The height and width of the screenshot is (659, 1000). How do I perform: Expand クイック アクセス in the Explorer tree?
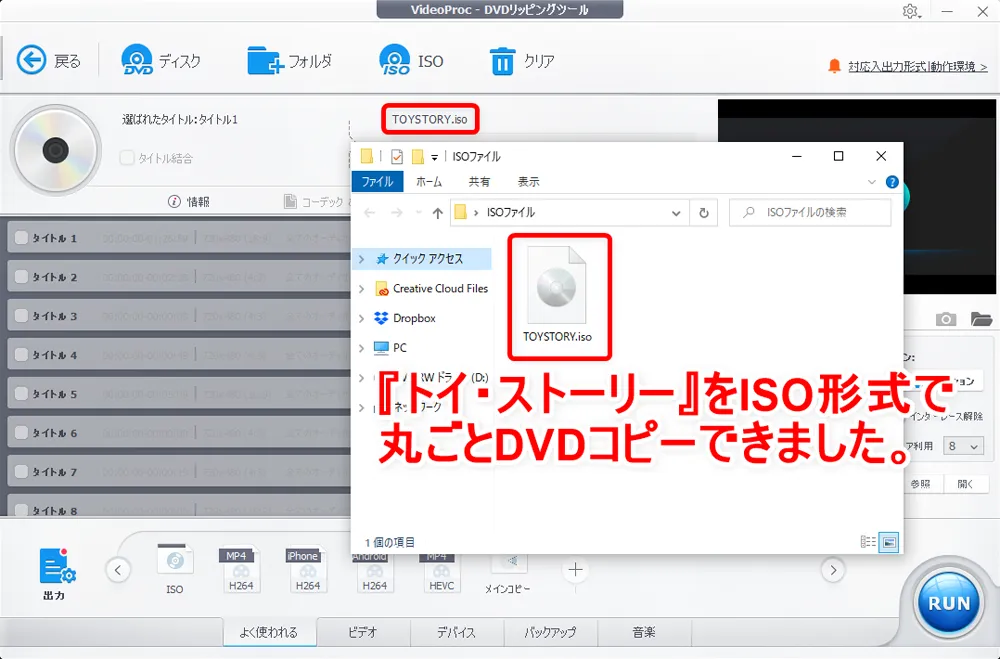(x=362, y=259)
